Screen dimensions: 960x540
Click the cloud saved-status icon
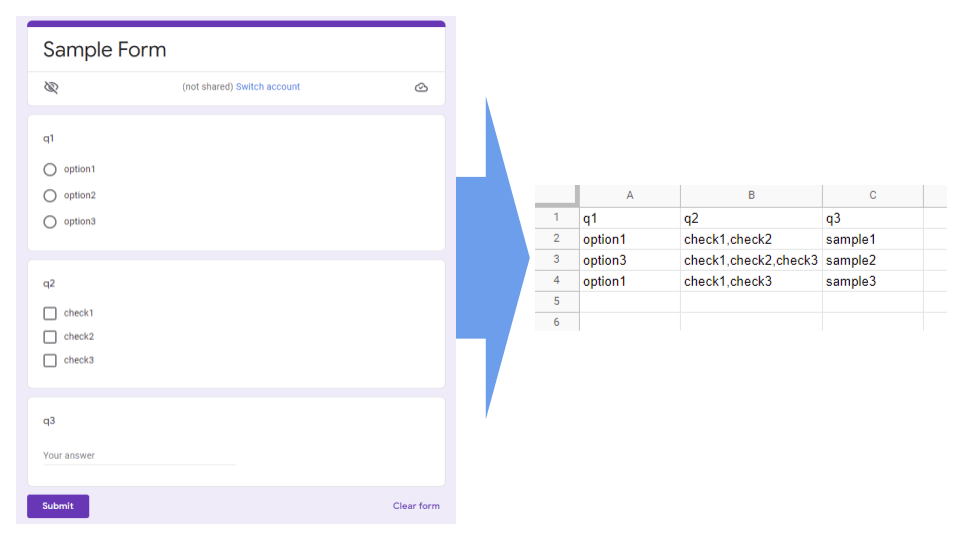click(x=421, y=87)
